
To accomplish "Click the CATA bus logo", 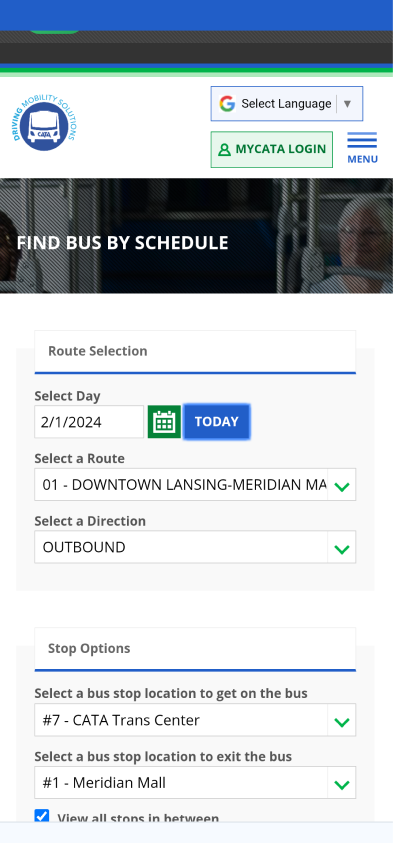I will (x=45, y=123).
